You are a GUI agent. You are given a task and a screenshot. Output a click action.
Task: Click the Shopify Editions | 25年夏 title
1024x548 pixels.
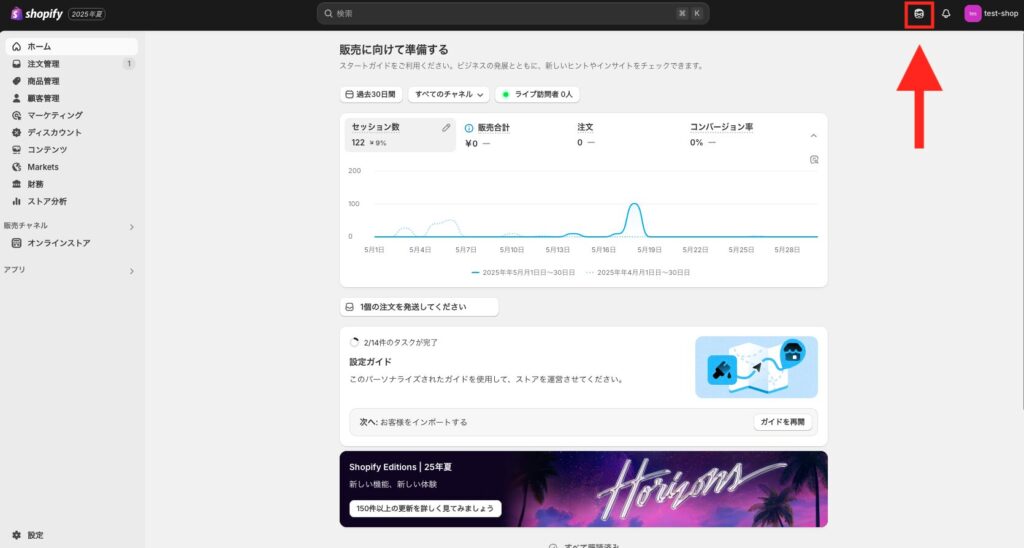[x=400, y=467]
